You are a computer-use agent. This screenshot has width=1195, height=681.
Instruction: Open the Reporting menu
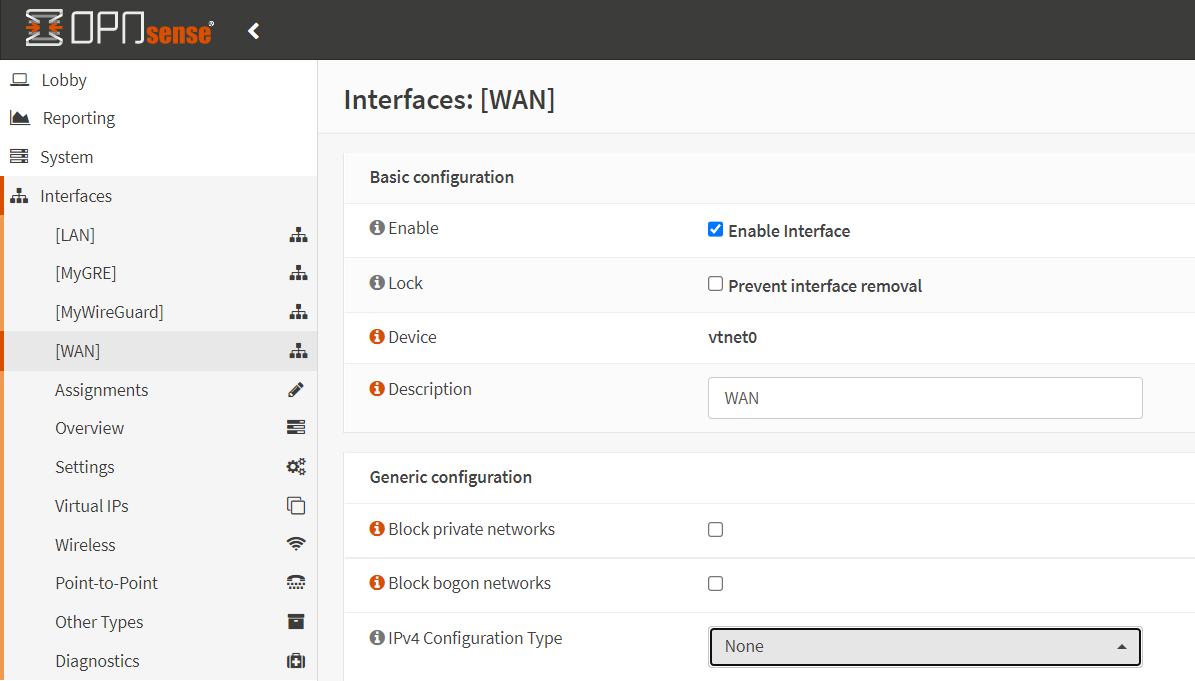click(x=78, y=118)
